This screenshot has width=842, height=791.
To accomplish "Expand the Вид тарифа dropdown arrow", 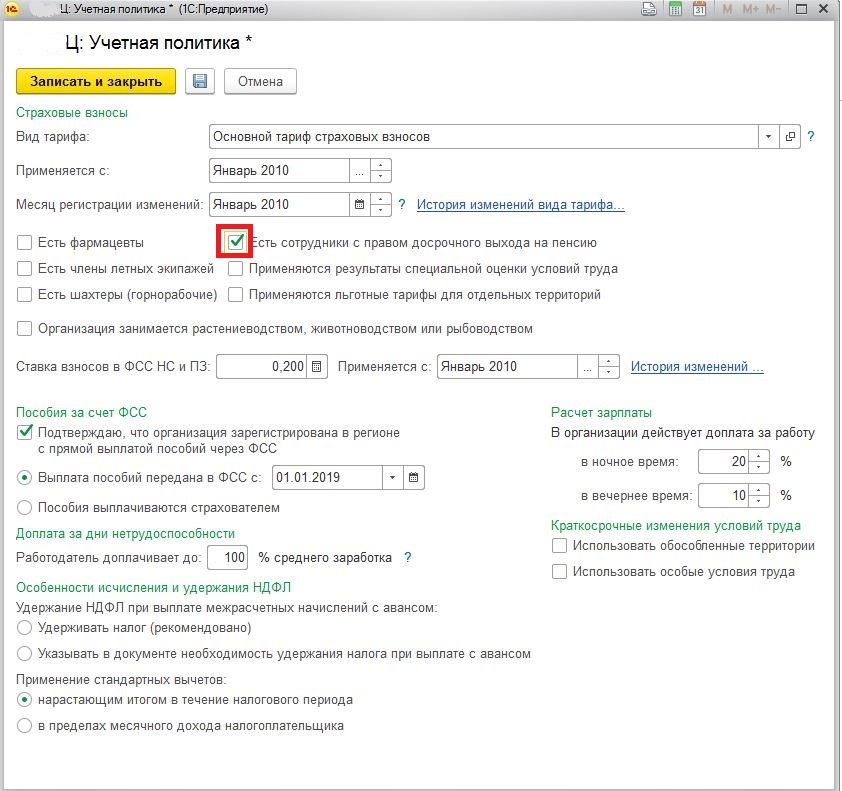I will click(x=768, y=136).
